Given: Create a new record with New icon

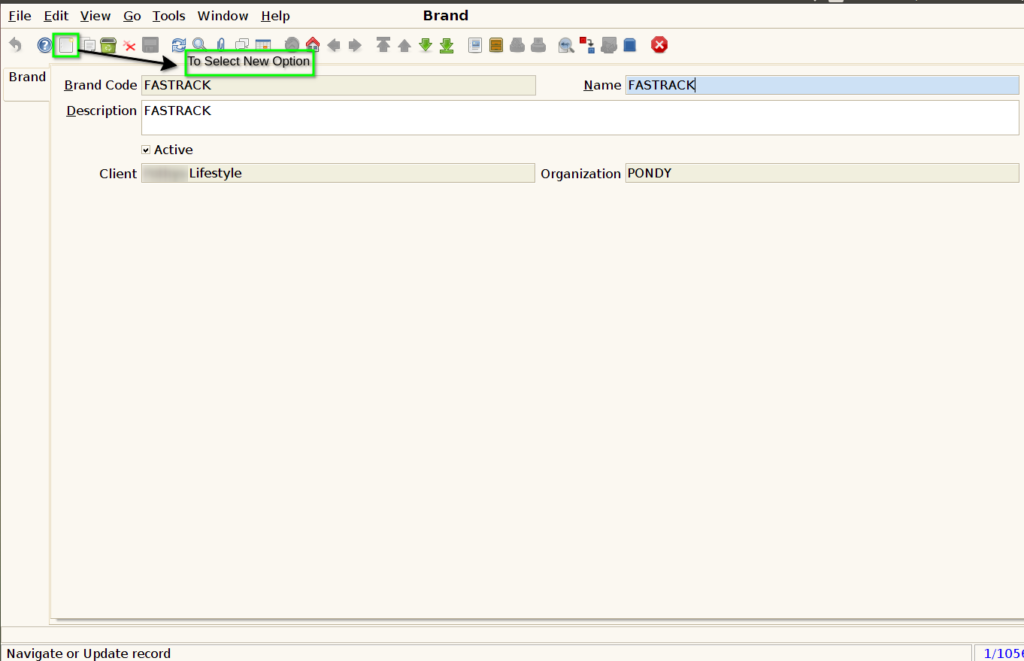Looking at the screenshot, I should pos(66,45).
